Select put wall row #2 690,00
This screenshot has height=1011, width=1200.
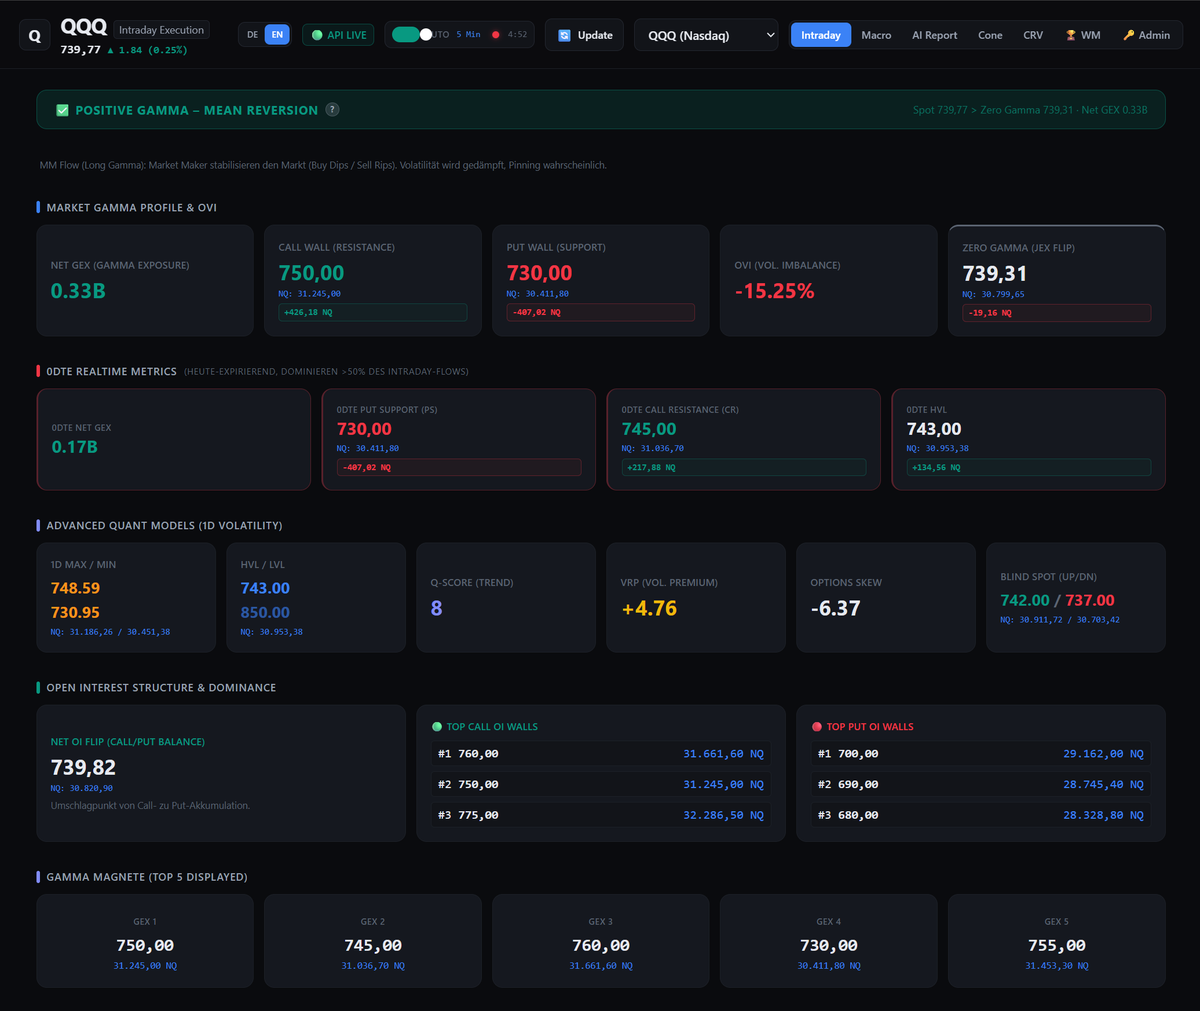[x=980, y=785]
